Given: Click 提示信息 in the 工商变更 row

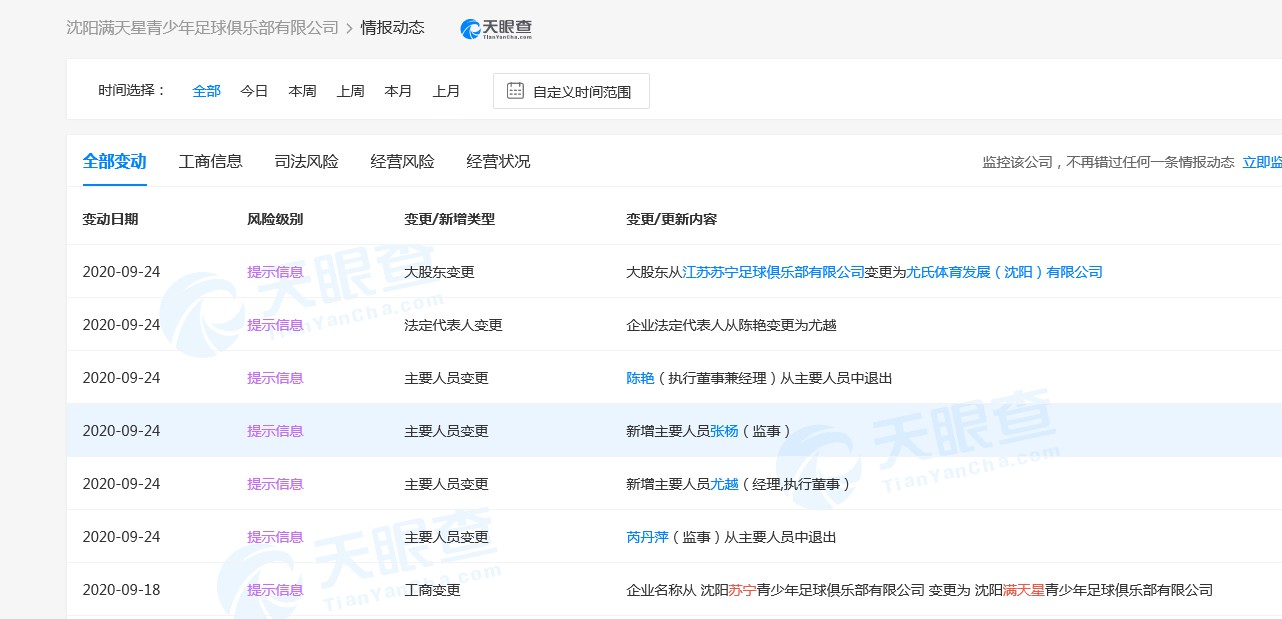Looking at the screenshot, I should [275, 590].
